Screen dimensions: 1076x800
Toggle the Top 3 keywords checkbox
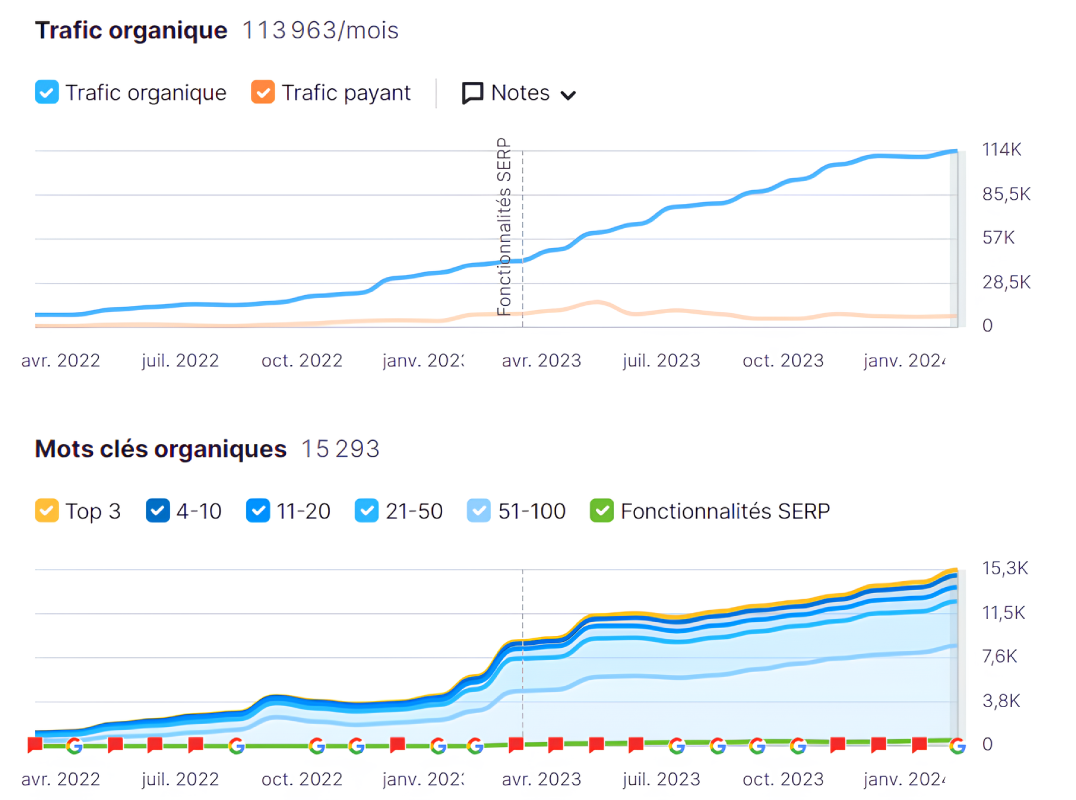click(47, 511)
